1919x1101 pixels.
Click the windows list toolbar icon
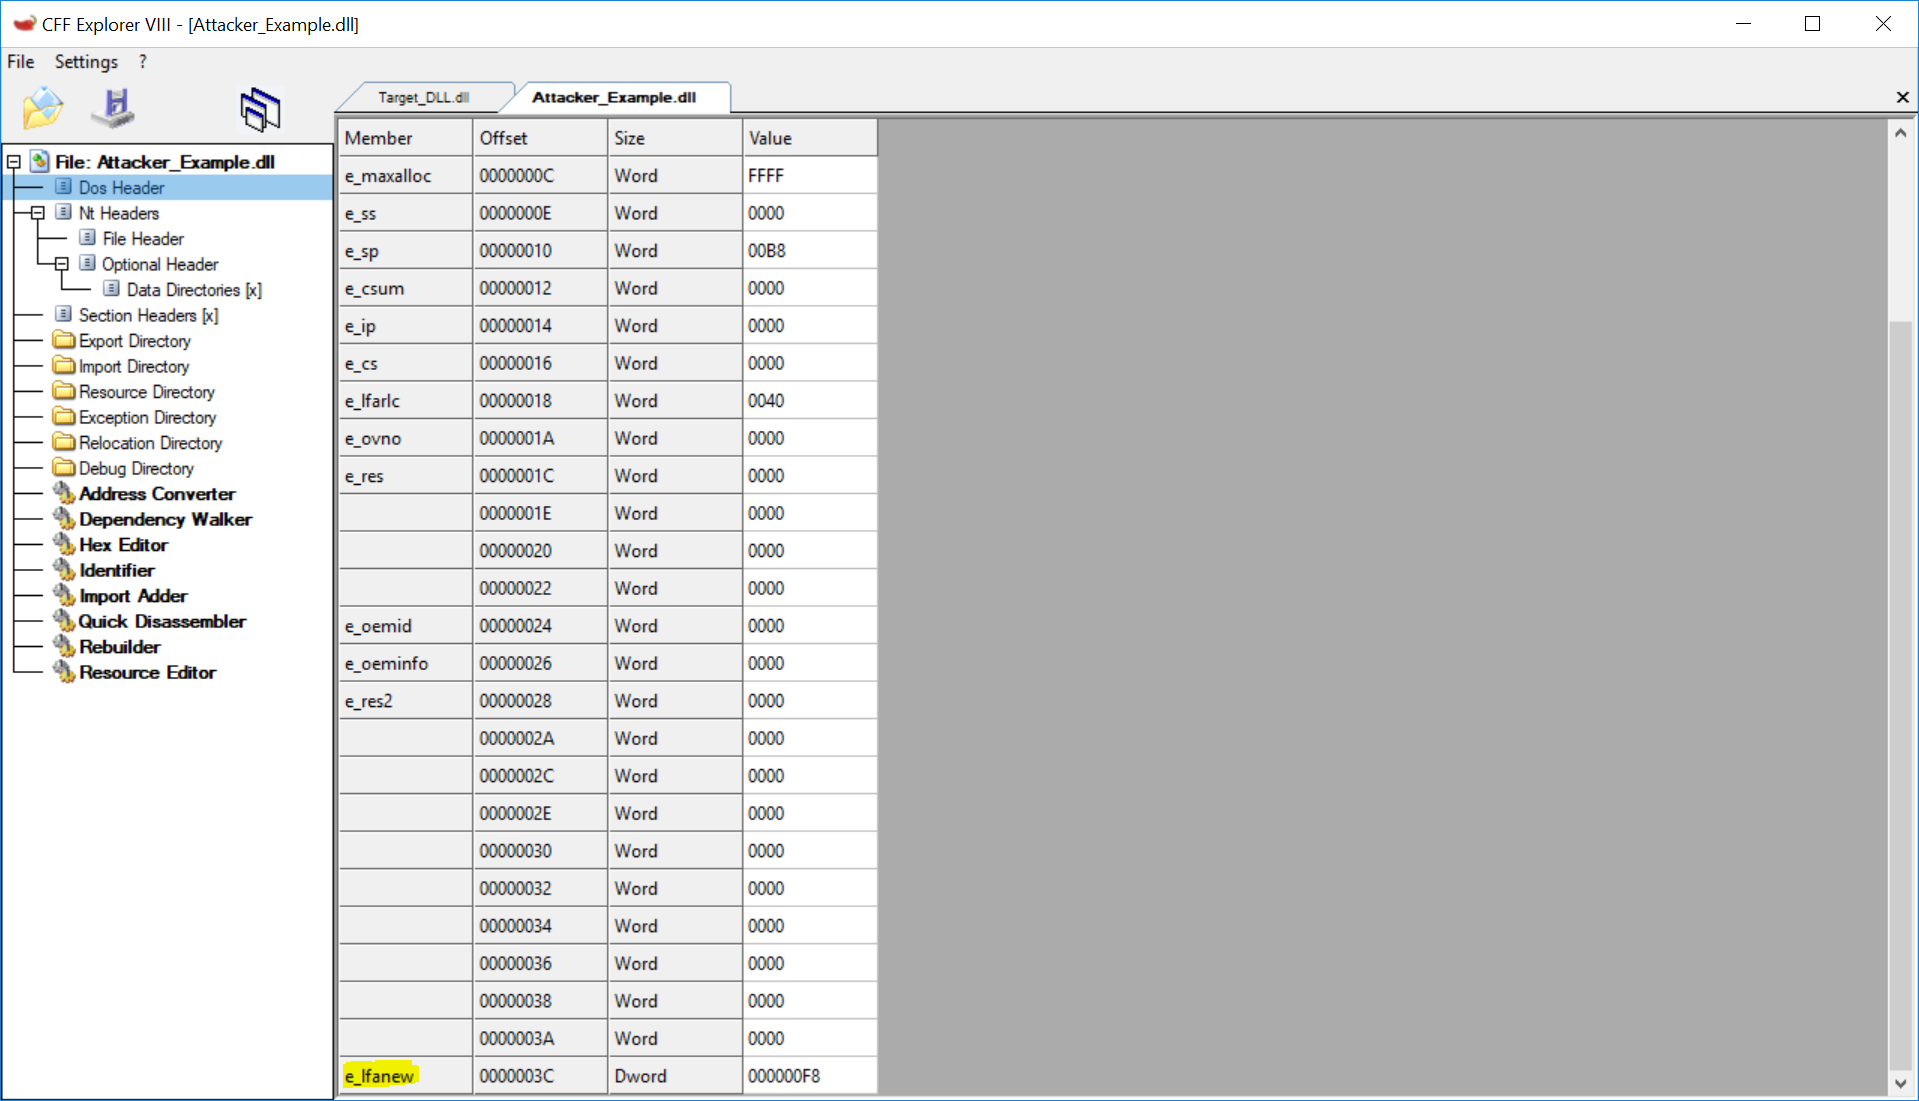pos(260,109)
